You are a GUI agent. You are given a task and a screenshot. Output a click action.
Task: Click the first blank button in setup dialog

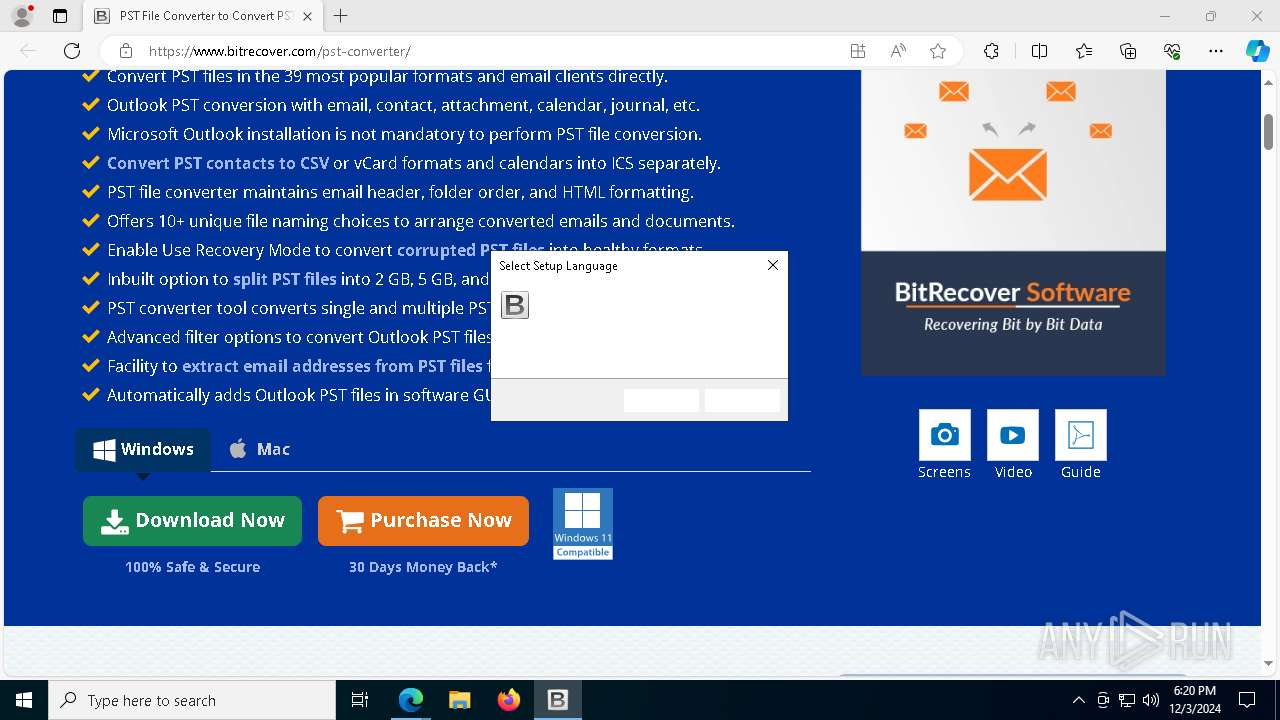(661, 400)
